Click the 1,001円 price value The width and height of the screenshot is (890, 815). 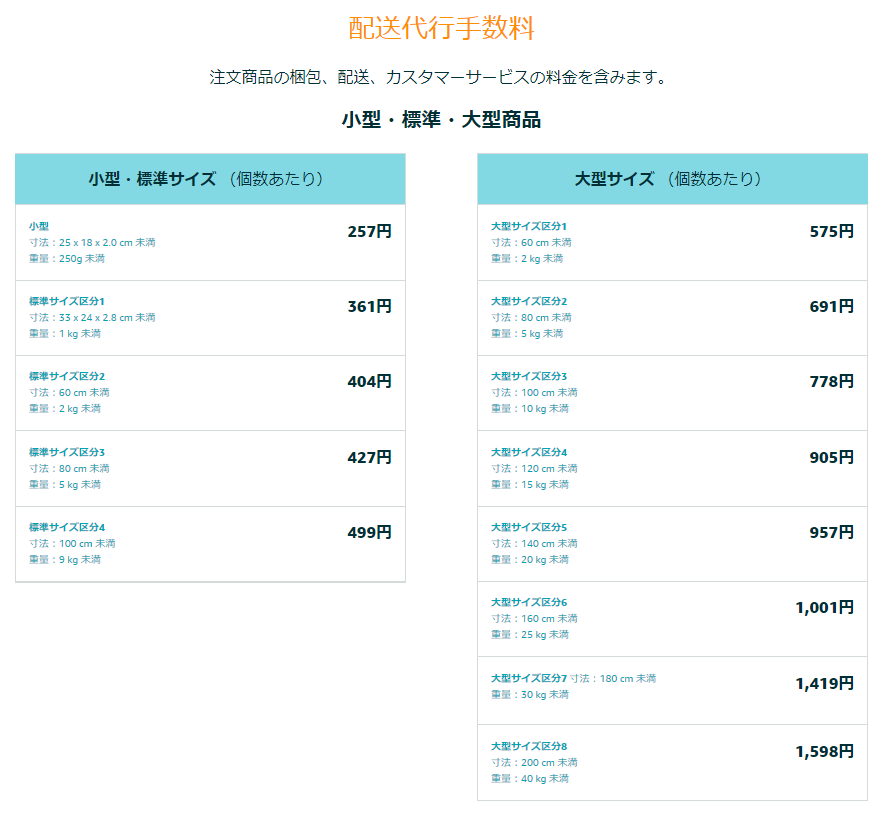pos(824,608)
